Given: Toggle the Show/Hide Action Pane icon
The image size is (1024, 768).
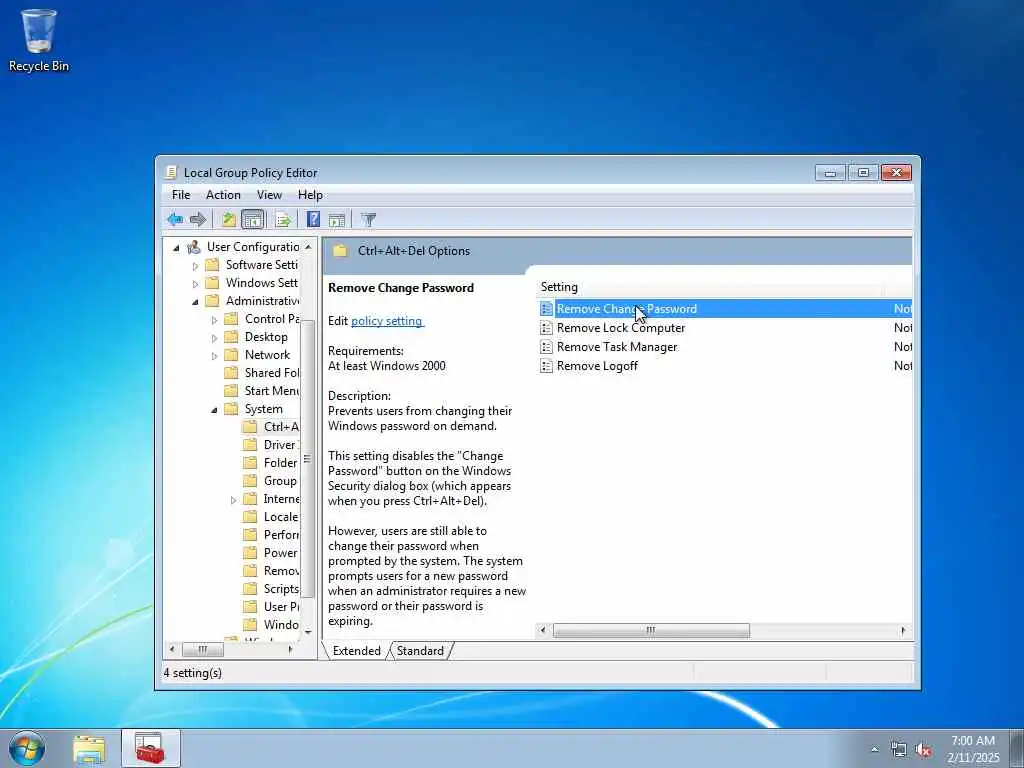Looking at the screenshot, I should 337,219.
